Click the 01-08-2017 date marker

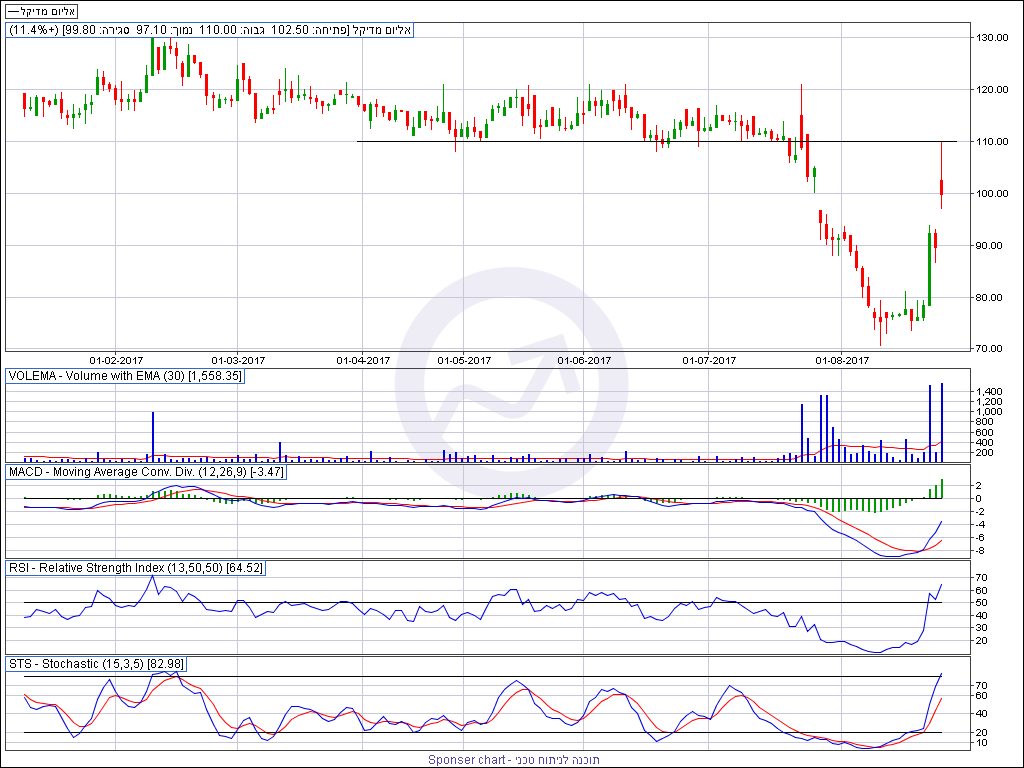point(843,360)
